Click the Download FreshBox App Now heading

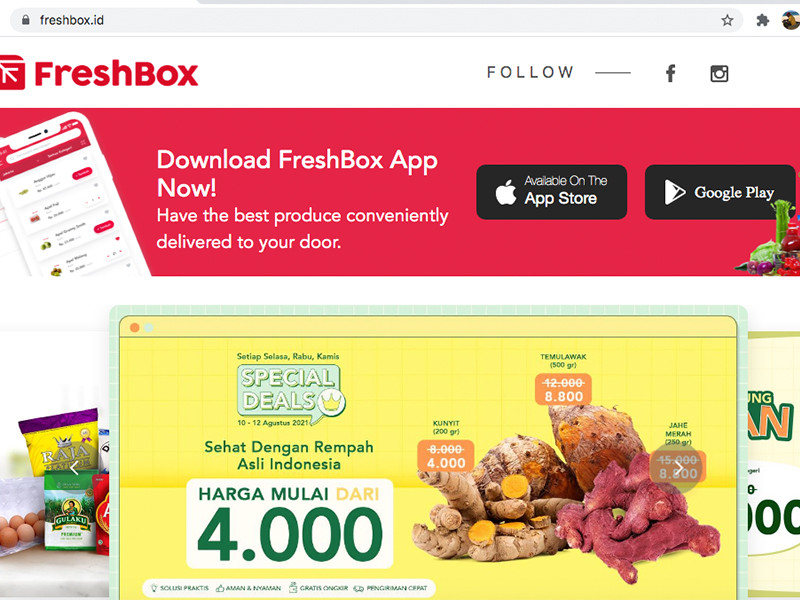click(x=297, y=173)
